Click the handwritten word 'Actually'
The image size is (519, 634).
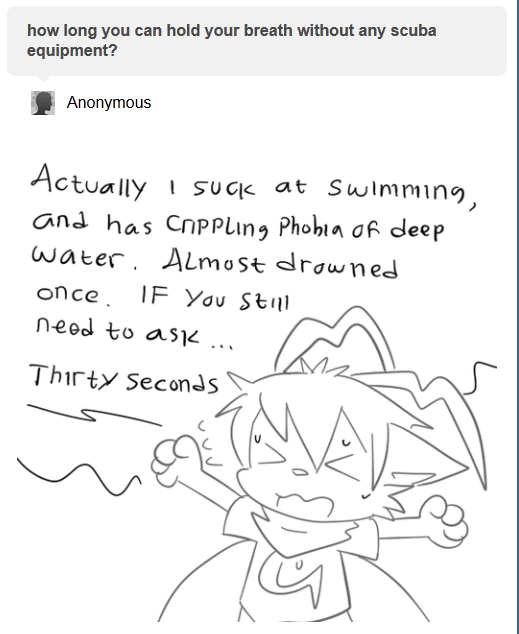click(x=88, y=182)
